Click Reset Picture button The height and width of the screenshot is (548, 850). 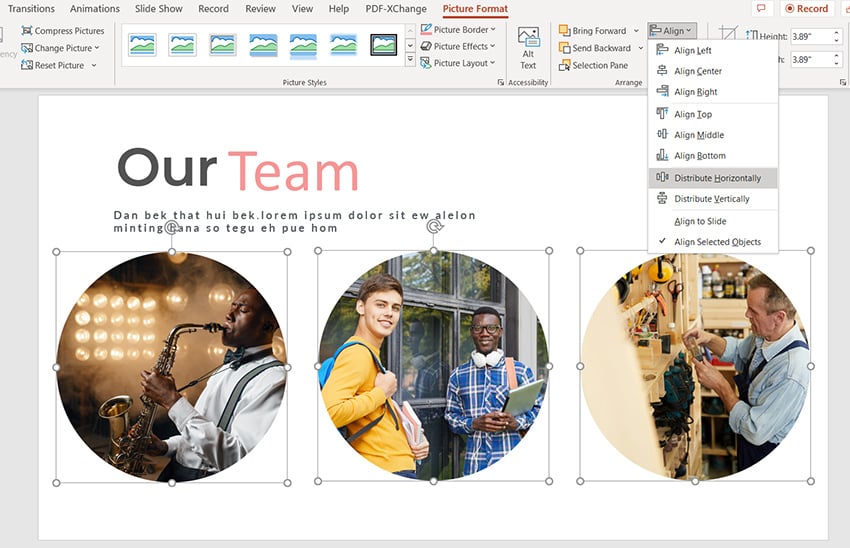click(x=59, y=65)
